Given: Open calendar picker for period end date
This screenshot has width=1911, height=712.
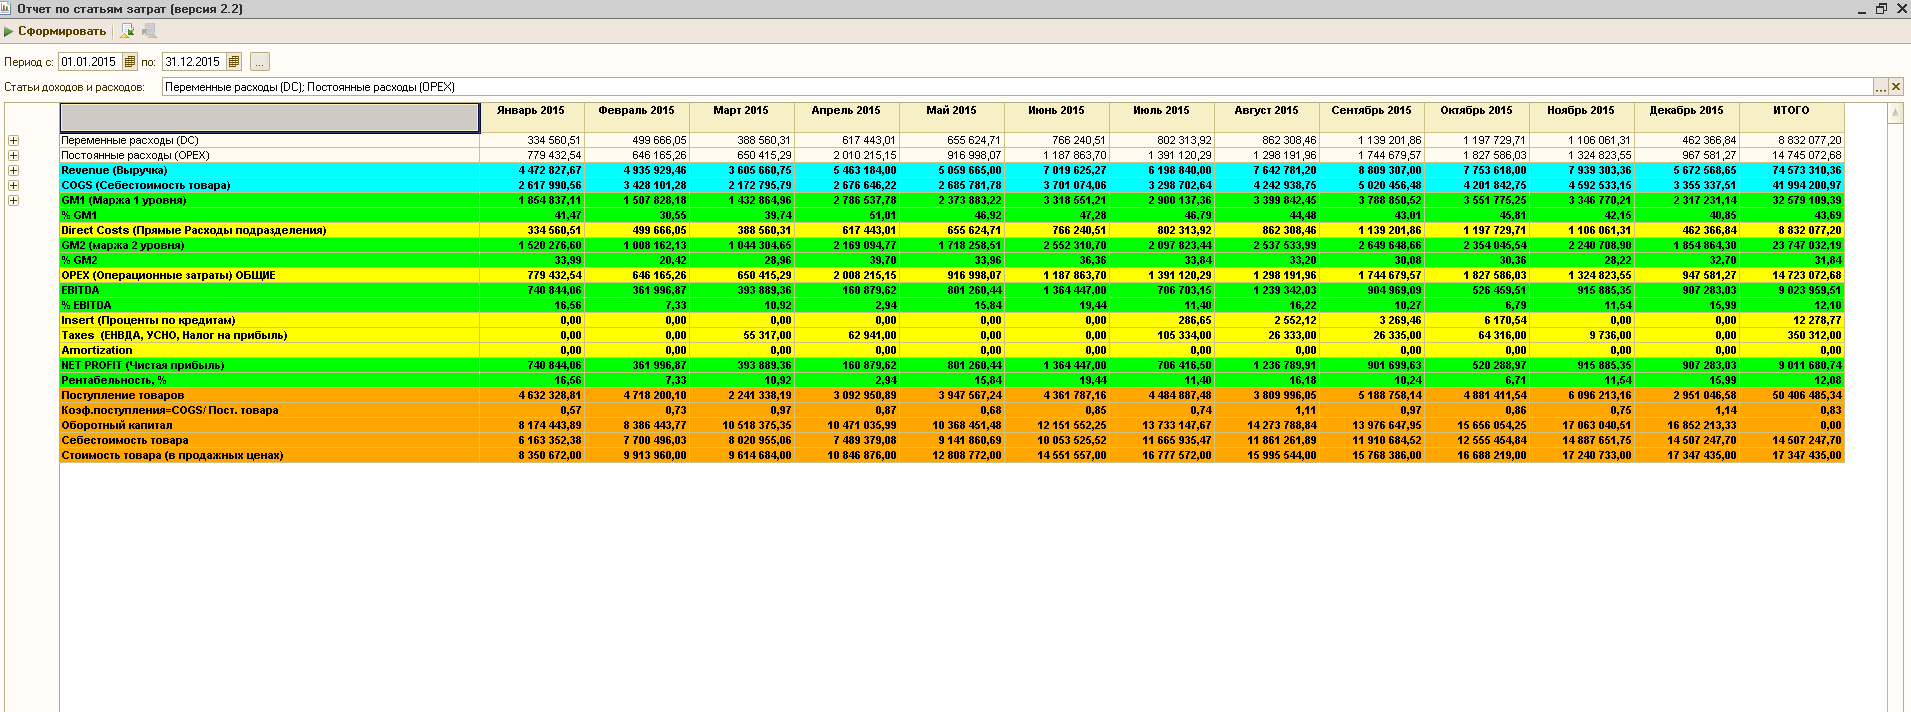Looking at the screenshot, I should pyautogui.click(x=234, y=62).
